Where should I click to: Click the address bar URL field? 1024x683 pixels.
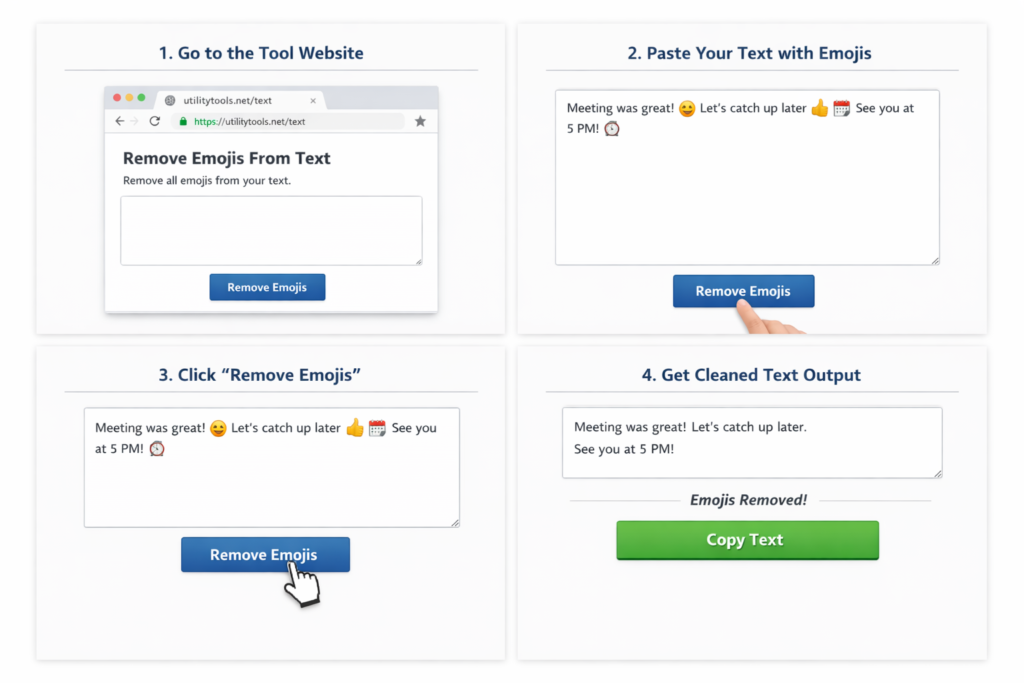click(290, 121)
